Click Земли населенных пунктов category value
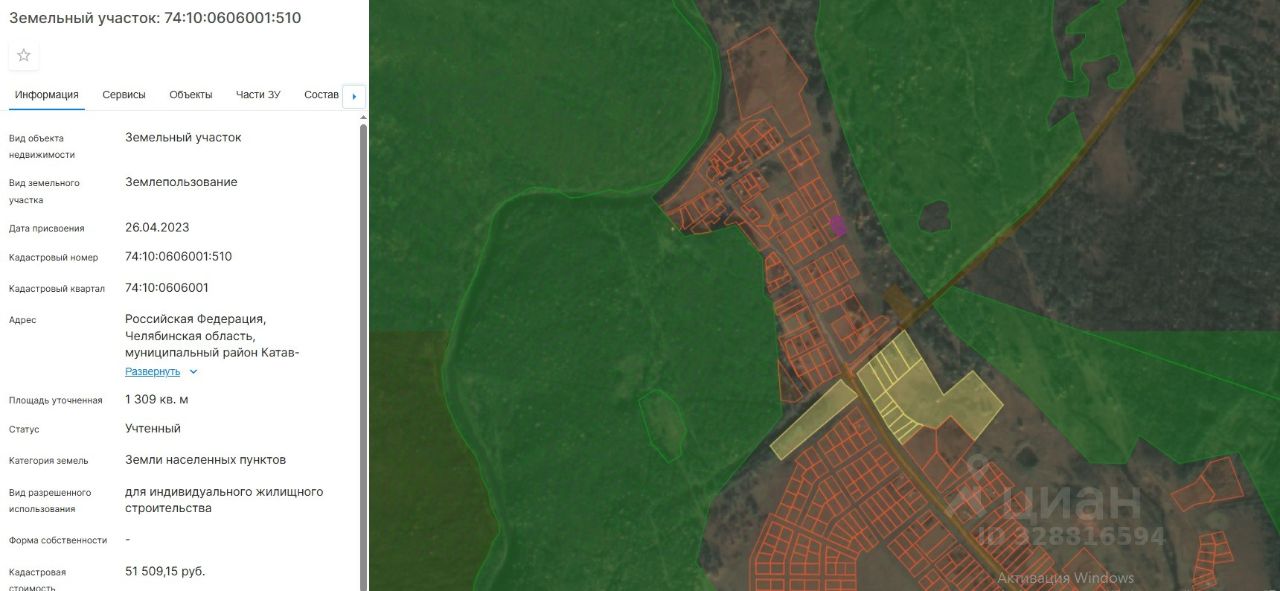Viewport: 1280px width, 591px height. click(x=206, y=459)
